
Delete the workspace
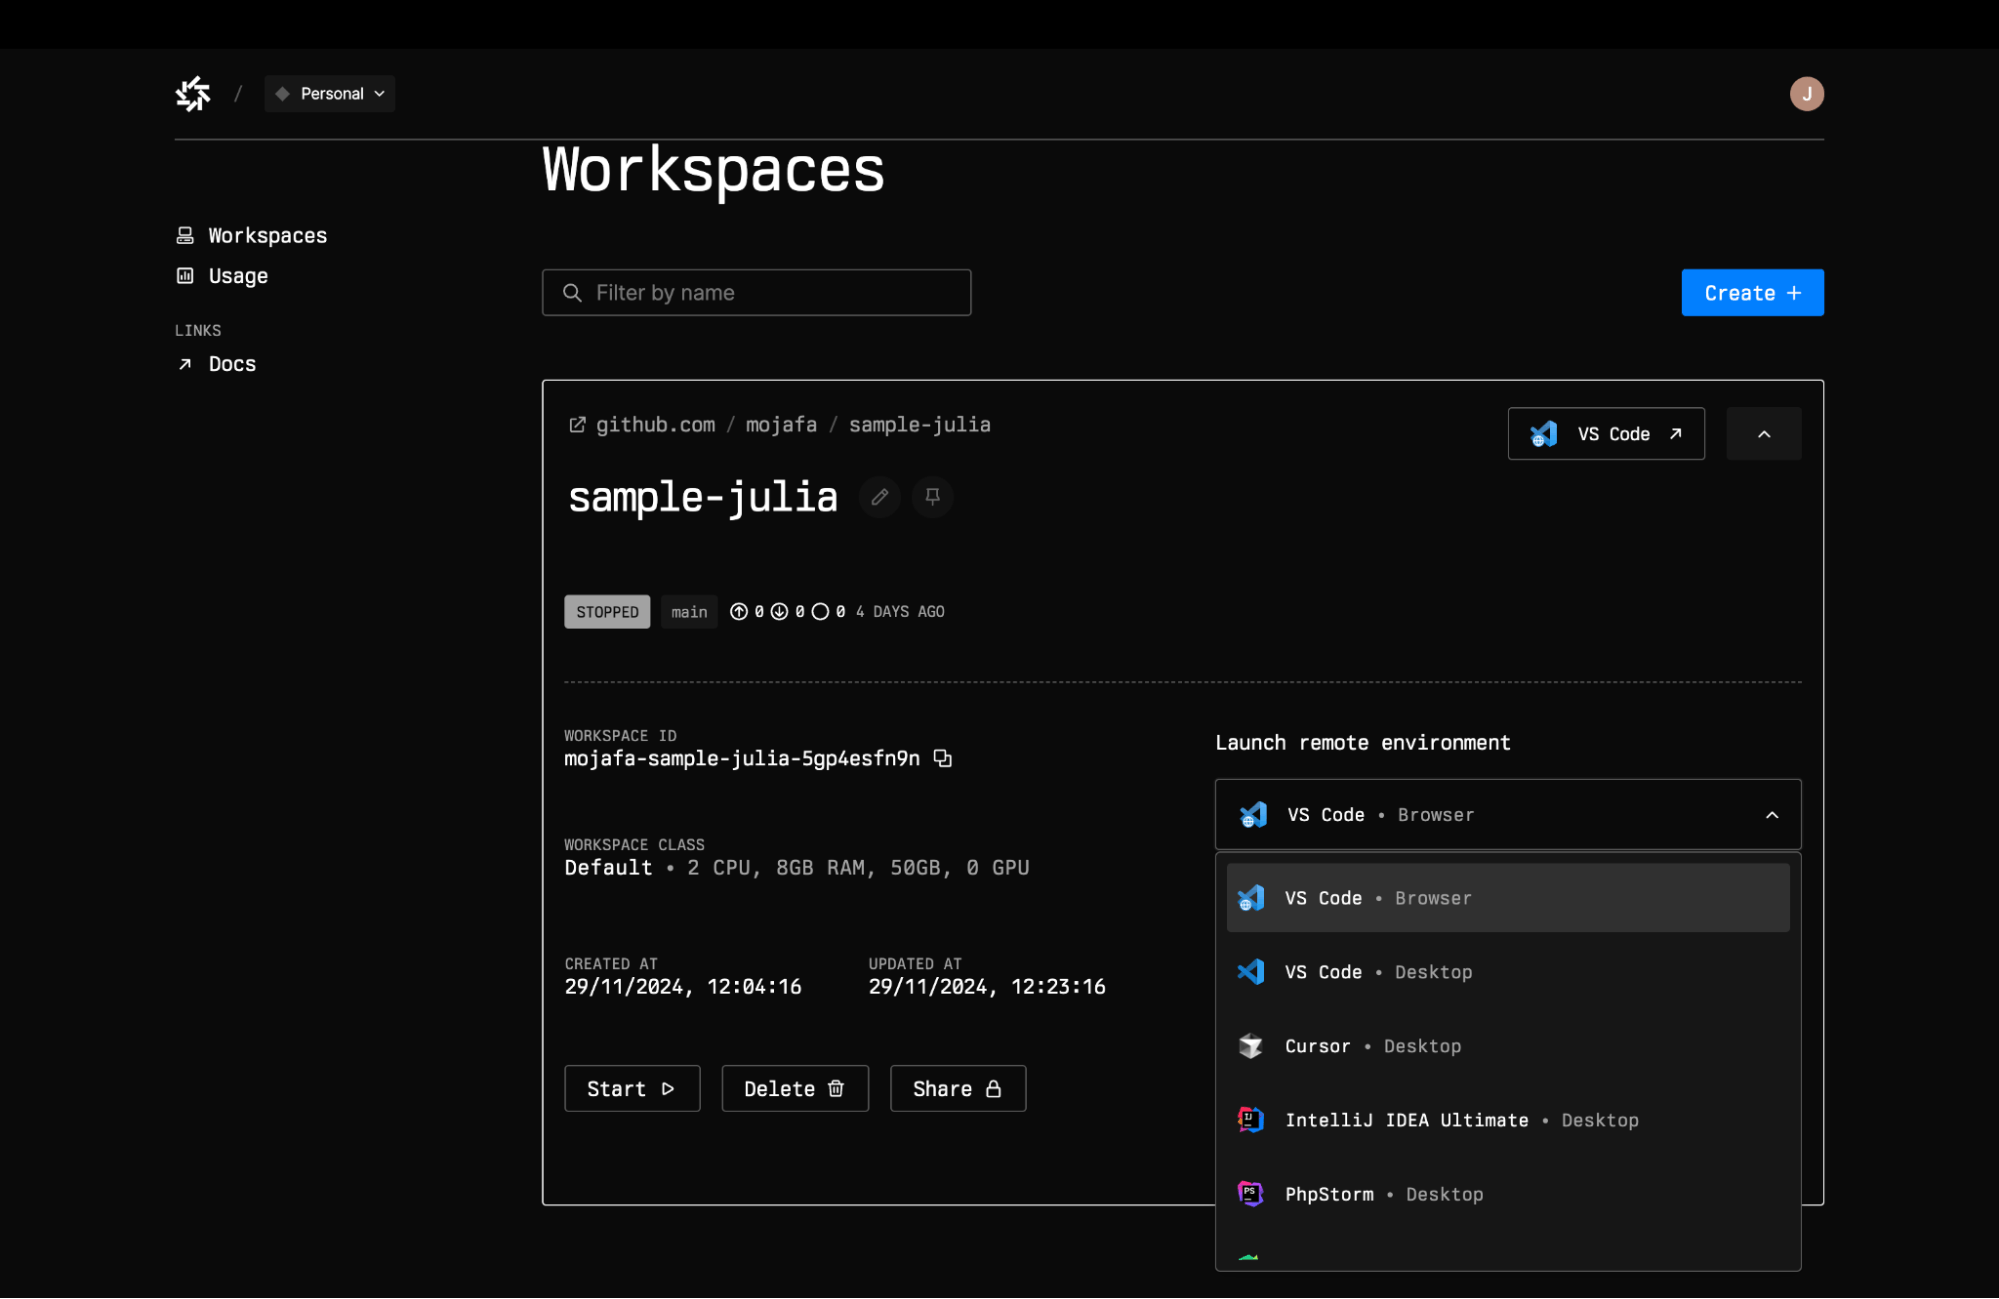[795, 1089]
